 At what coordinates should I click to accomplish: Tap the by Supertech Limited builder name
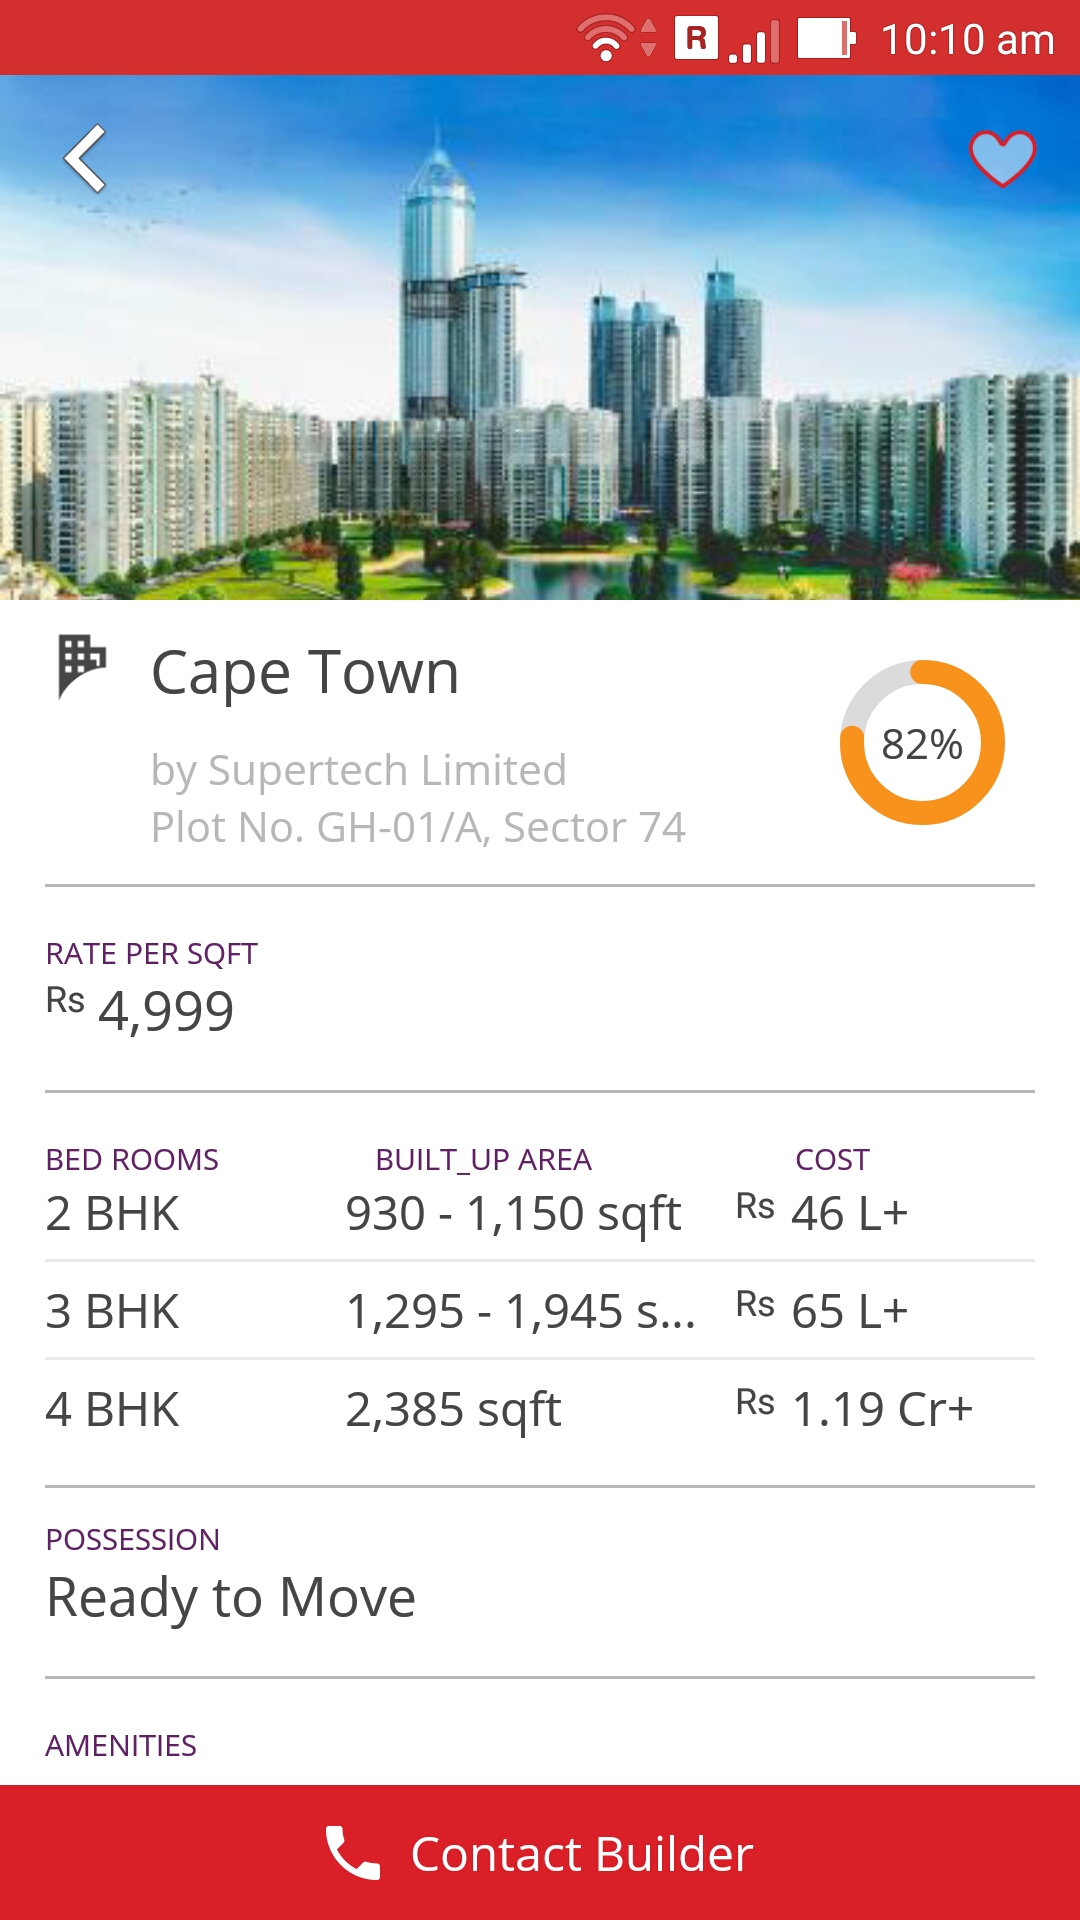pyautogui.click(x=358, y=770)
